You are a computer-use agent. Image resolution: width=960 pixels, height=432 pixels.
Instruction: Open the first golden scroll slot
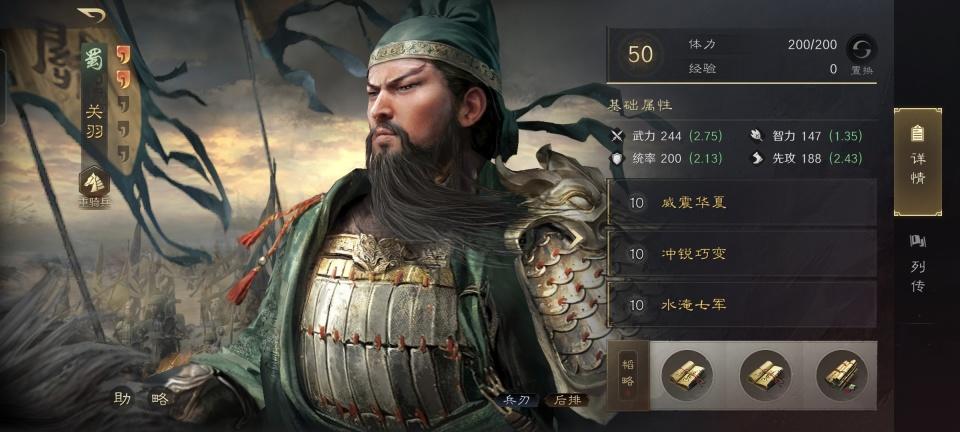coord(687,375)
